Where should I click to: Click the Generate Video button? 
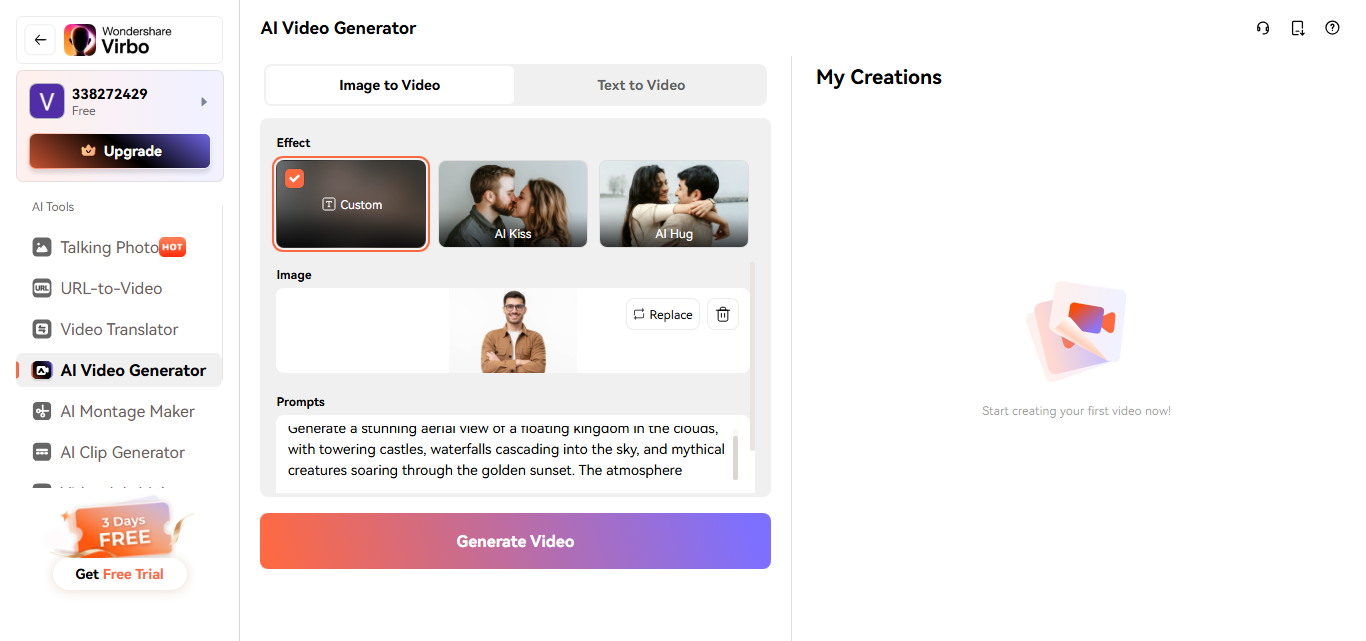(x=515, y=541)
